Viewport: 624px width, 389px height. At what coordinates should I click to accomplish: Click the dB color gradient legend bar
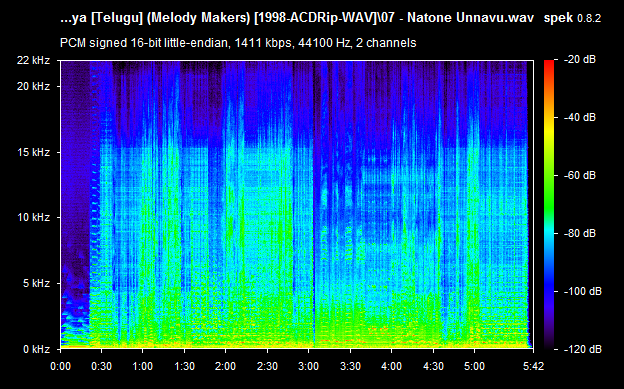tap(549, 205)
